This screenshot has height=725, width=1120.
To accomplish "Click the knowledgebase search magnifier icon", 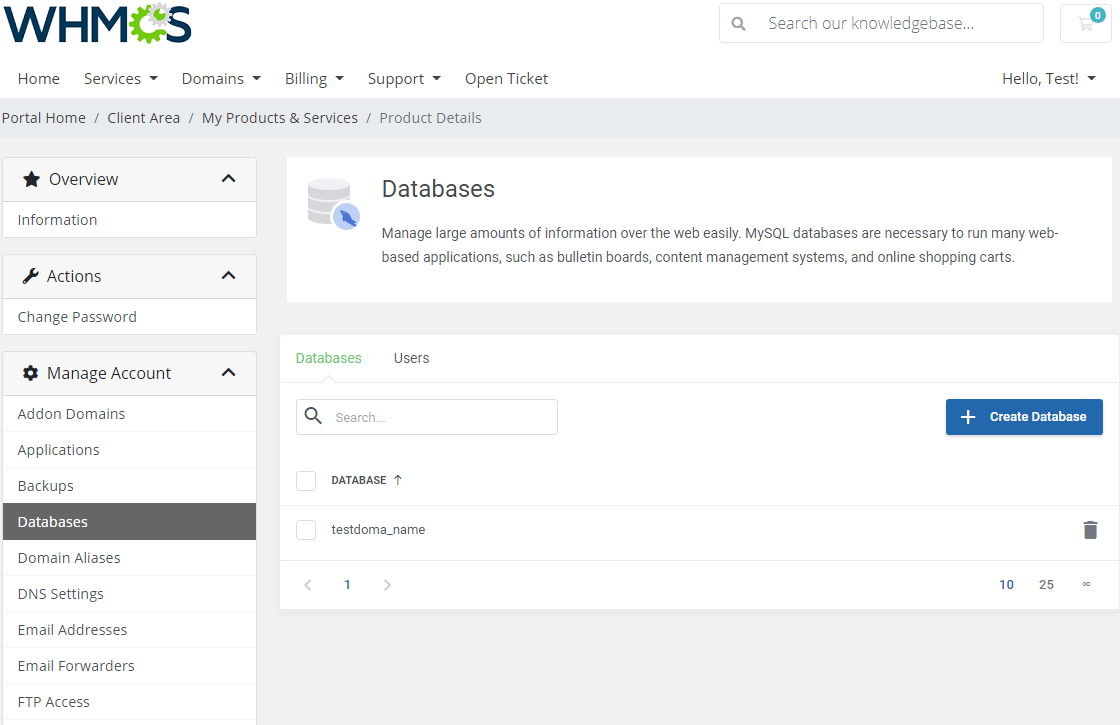I will (x=739, y=24).
